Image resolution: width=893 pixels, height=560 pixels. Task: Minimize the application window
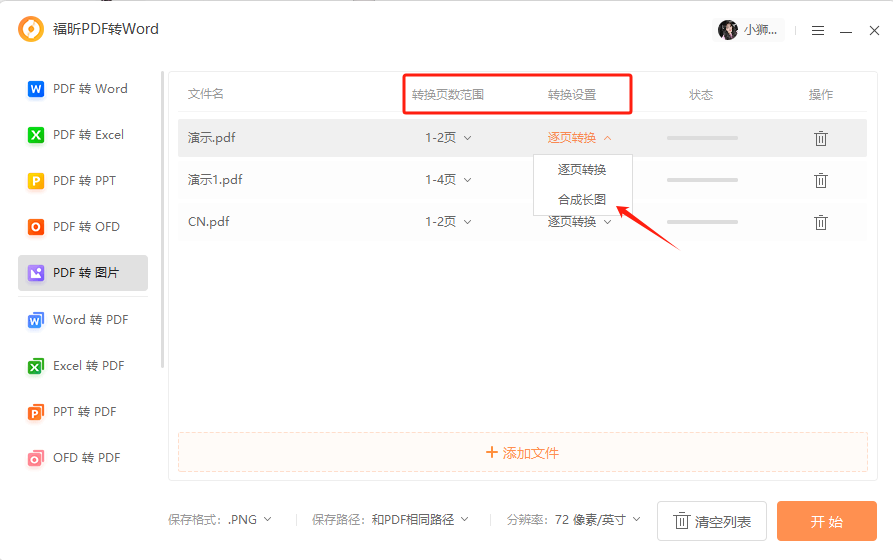[x=846, y=31]
